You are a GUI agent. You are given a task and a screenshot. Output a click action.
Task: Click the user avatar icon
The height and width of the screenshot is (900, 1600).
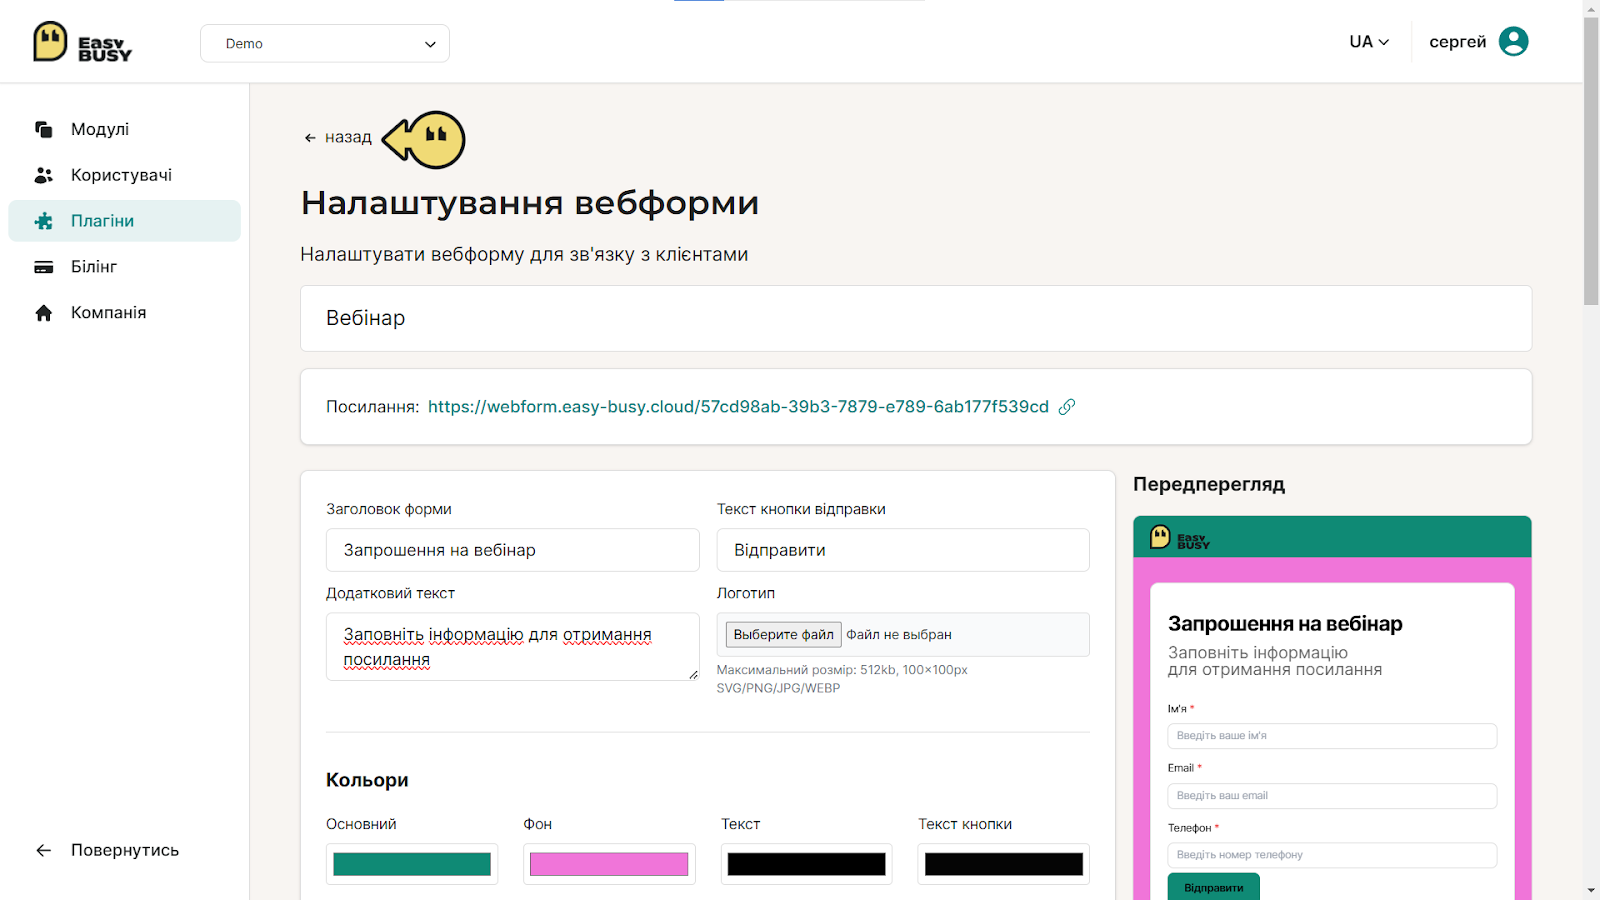[1513, 42]
